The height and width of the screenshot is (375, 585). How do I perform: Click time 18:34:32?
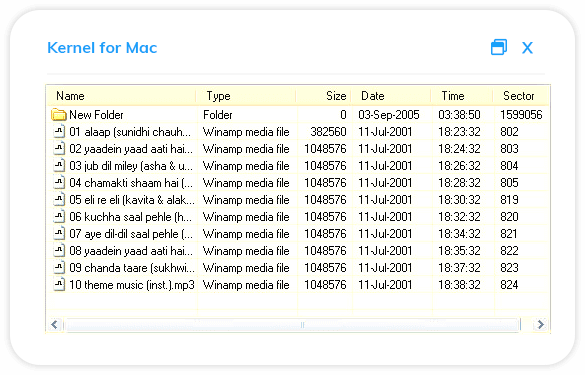pyautogui.click(x=459, y=234)
